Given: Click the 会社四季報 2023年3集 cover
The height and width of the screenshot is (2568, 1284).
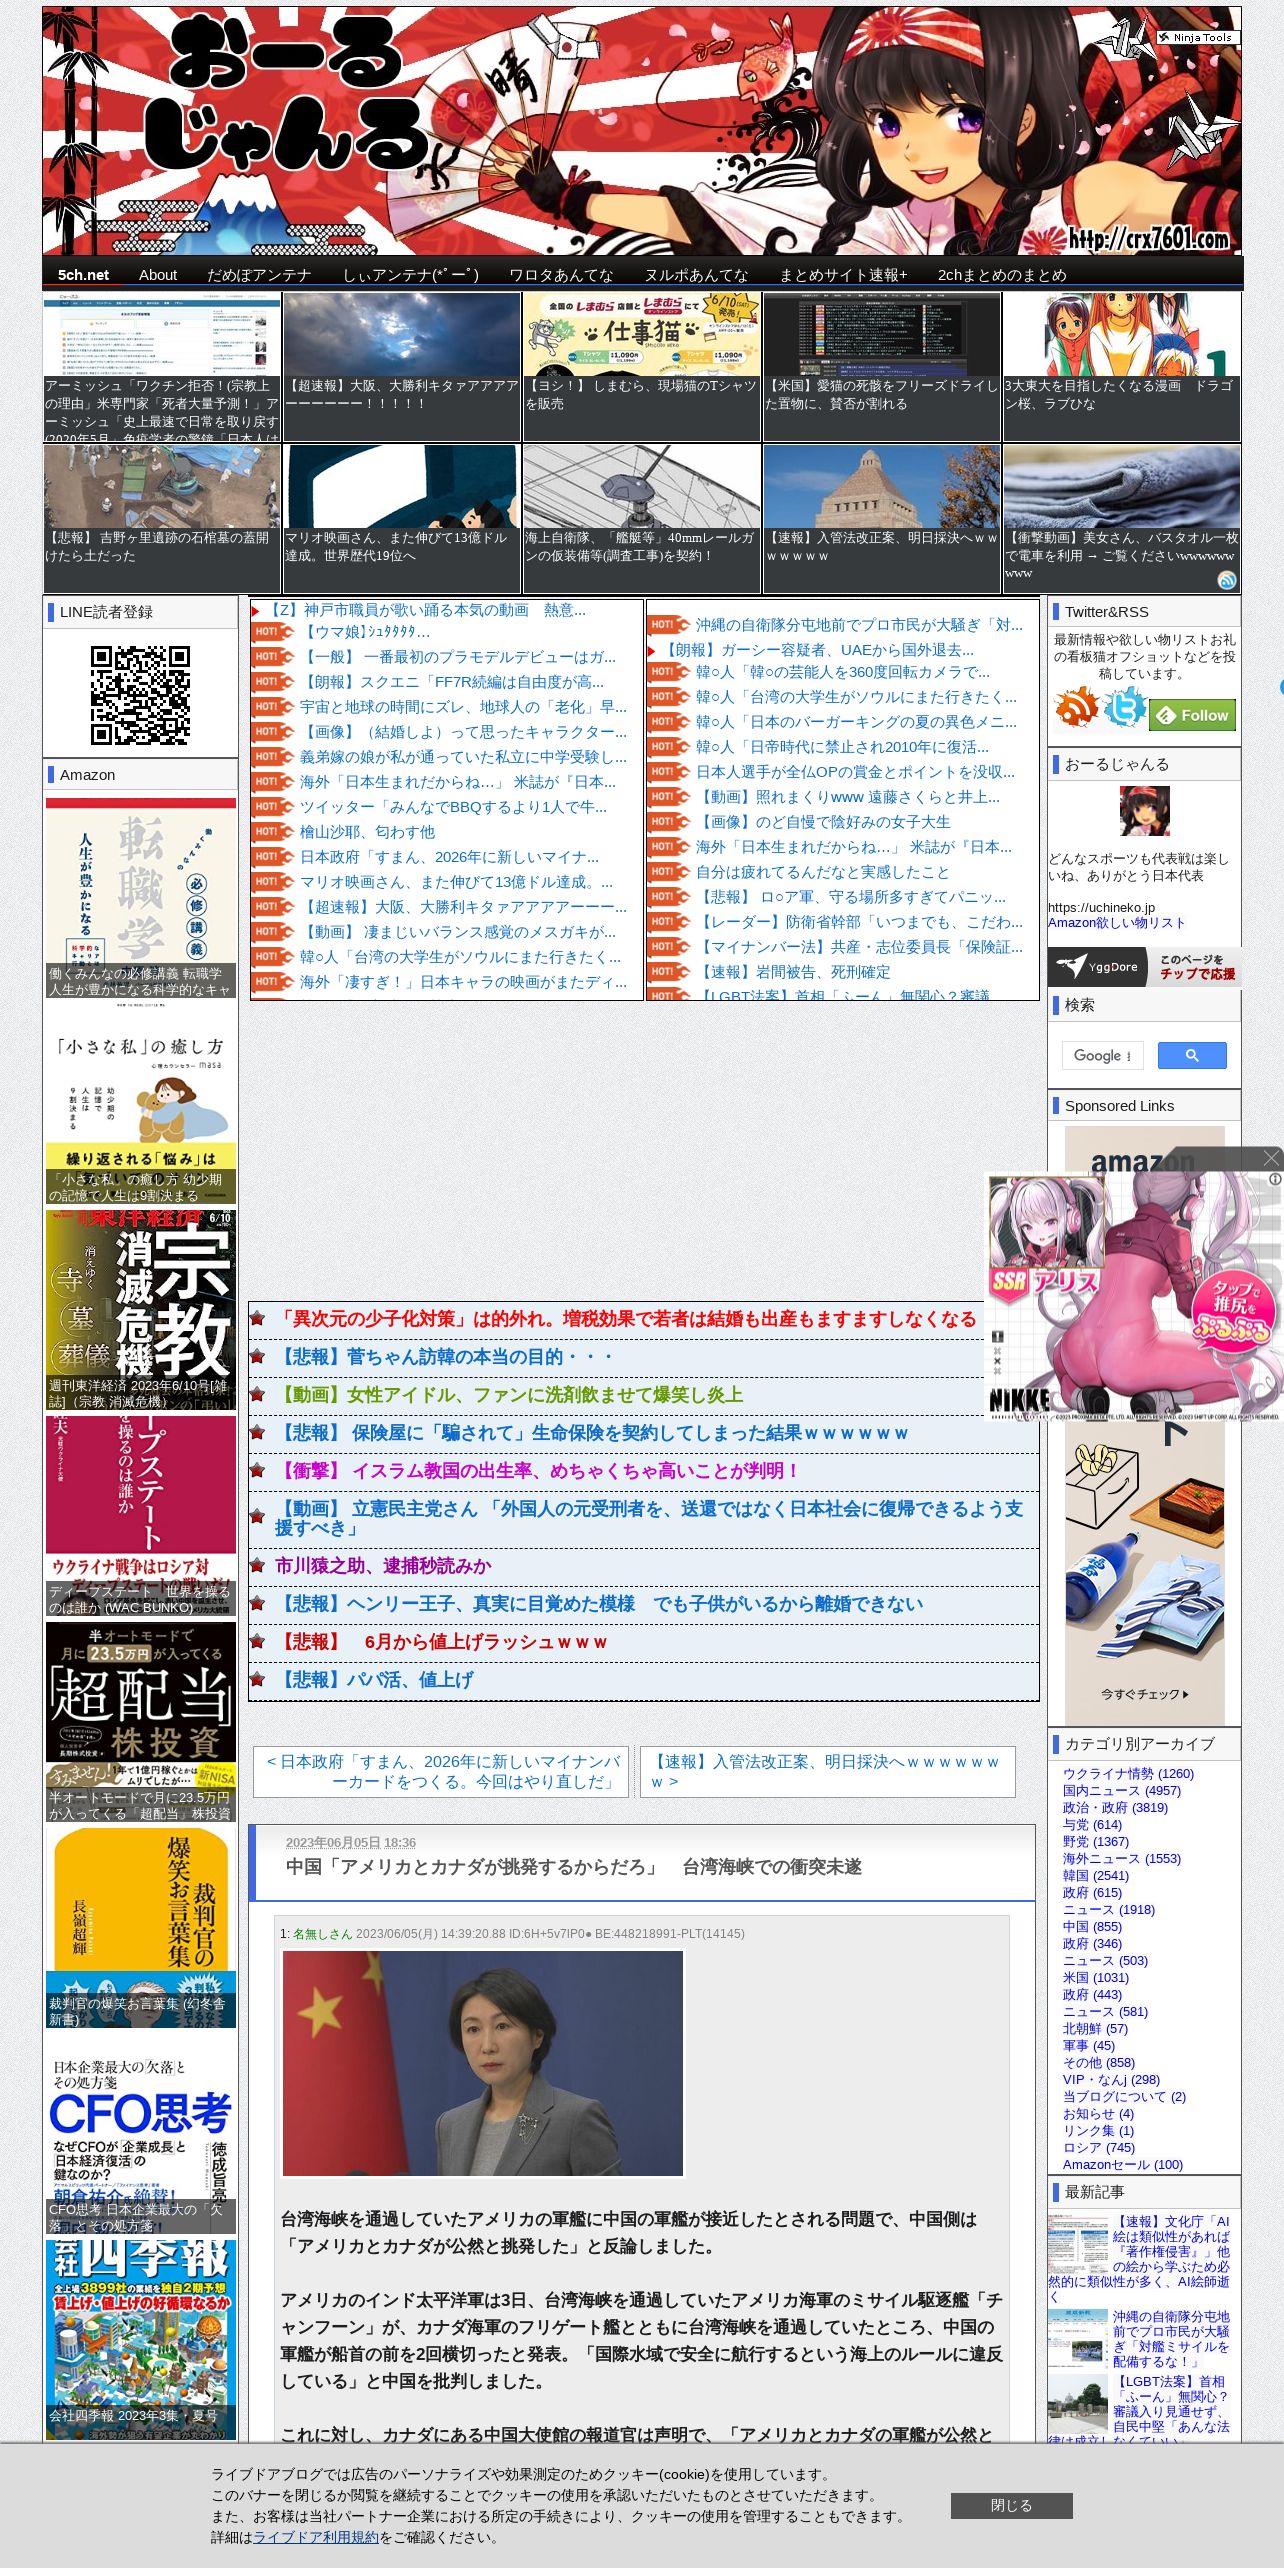Looking at the screenshot, I should click(141, 2339).
